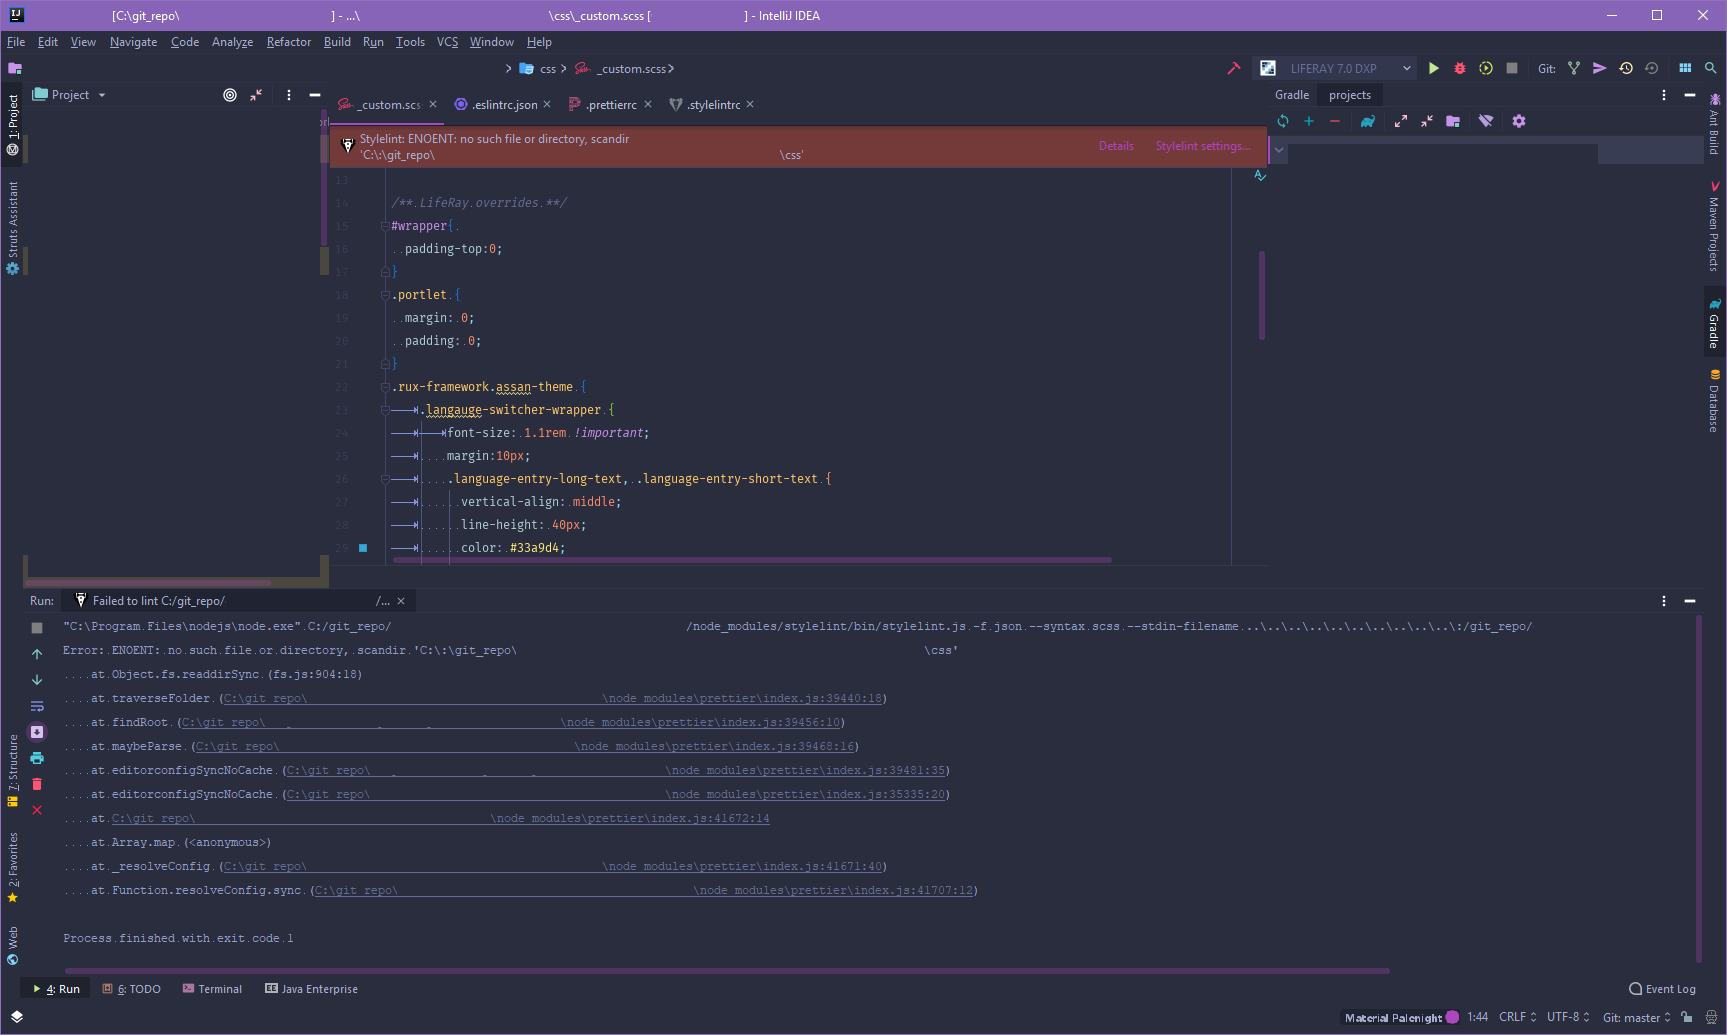Open the 6: TODO tool window

(131, 989)
